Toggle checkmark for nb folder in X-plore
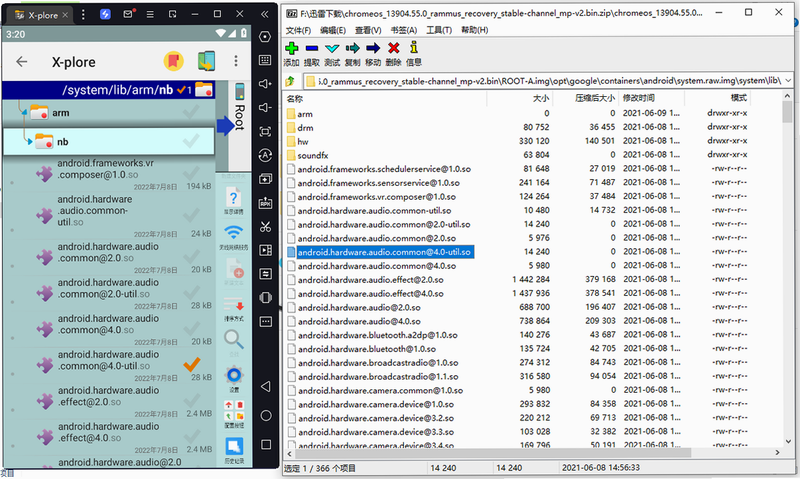This screenshot has height=479, width=800. click(x=191, y=141)
